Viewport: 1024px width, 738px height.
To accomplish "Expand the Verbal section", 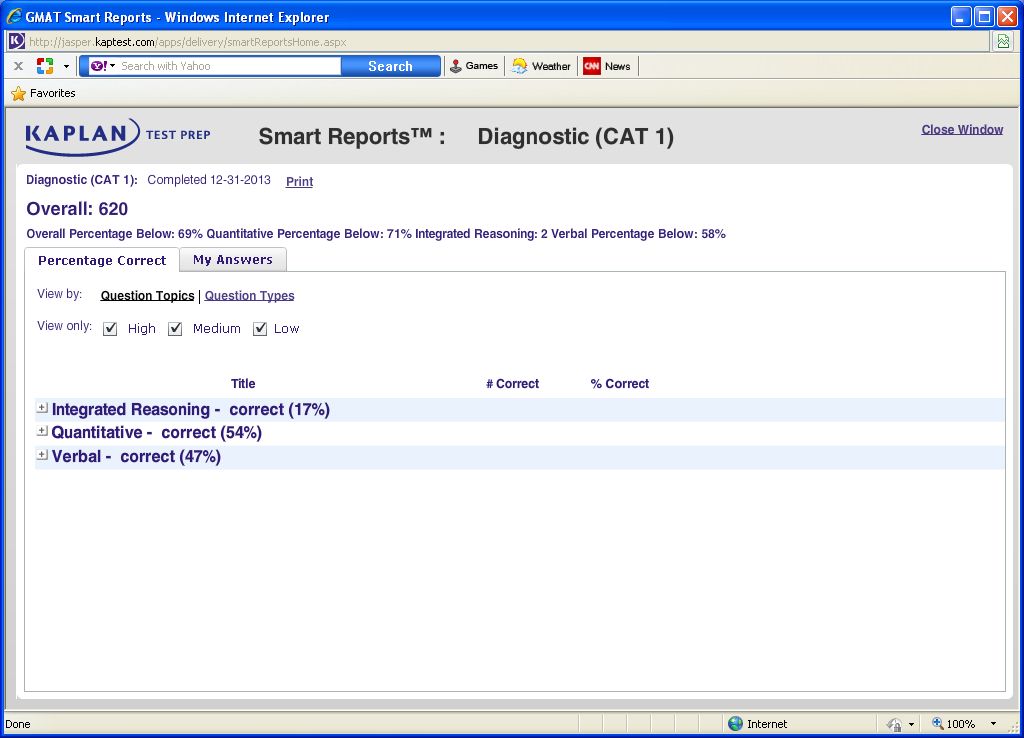I will click(42, 455).
